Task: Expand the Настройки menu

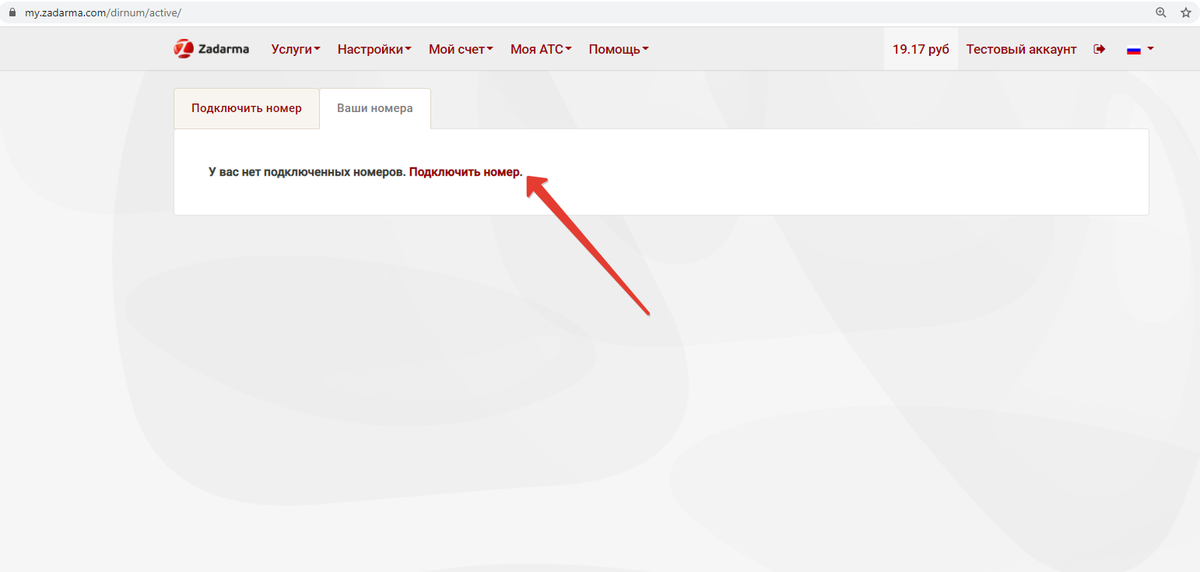Action: point(374,49)
